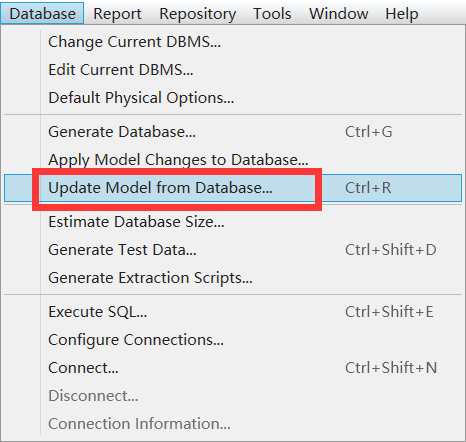Select Change Current DBMS menu entry
Viewport: 466px width, 442px height.
point(233,42)
